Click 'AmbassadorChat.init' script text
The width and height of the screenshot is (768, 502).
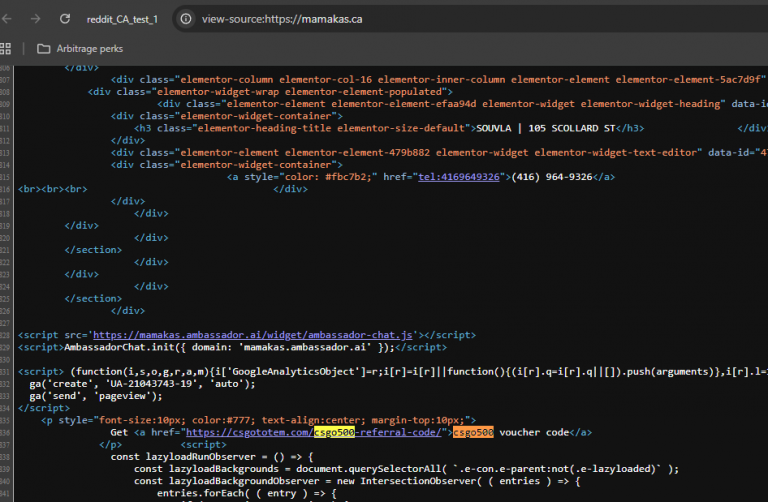pos(119,347)
